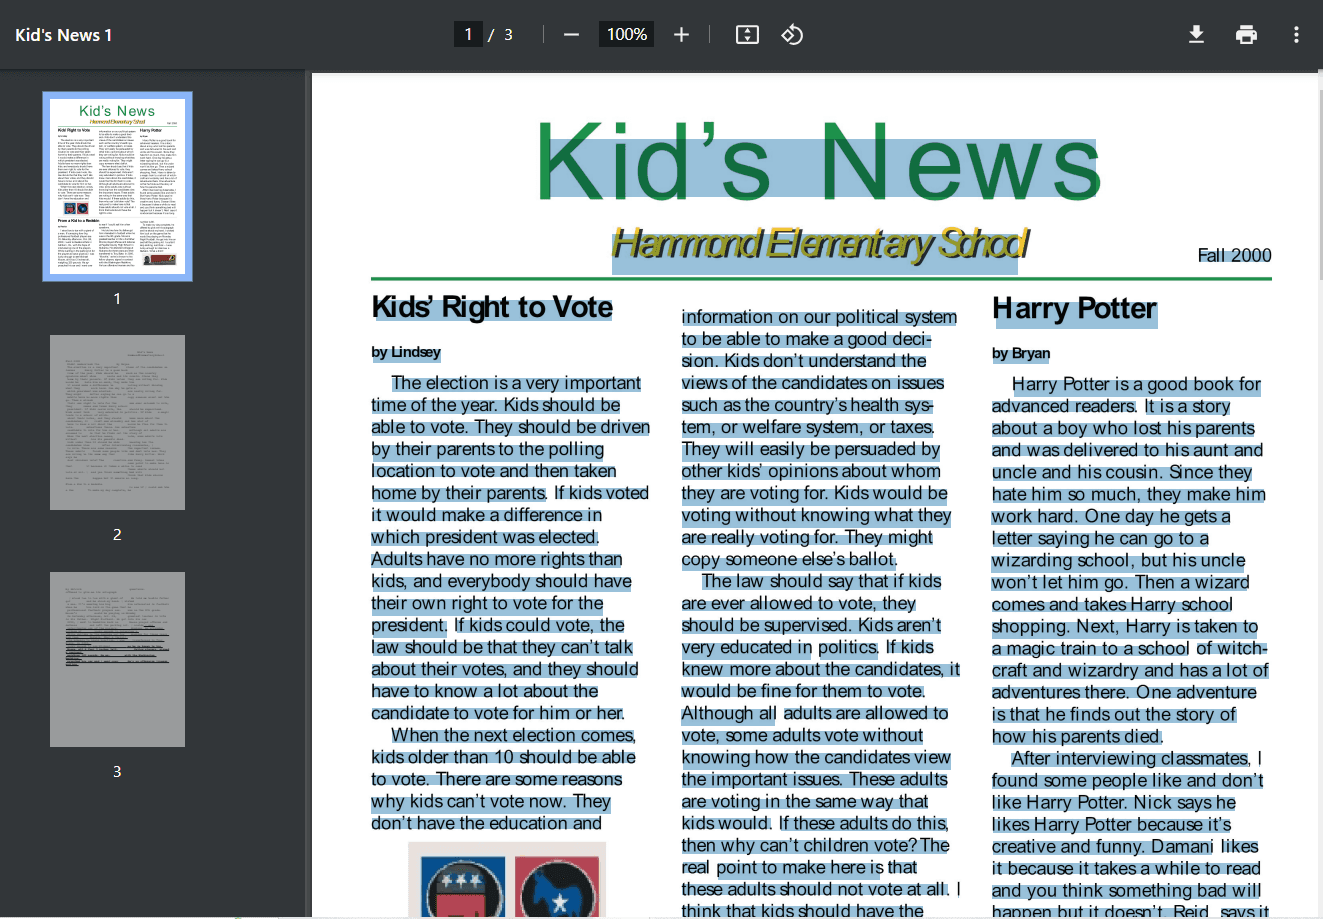Click the fit to page icon
Viewport: 1323px width, 919px height.
click(747, 35)
